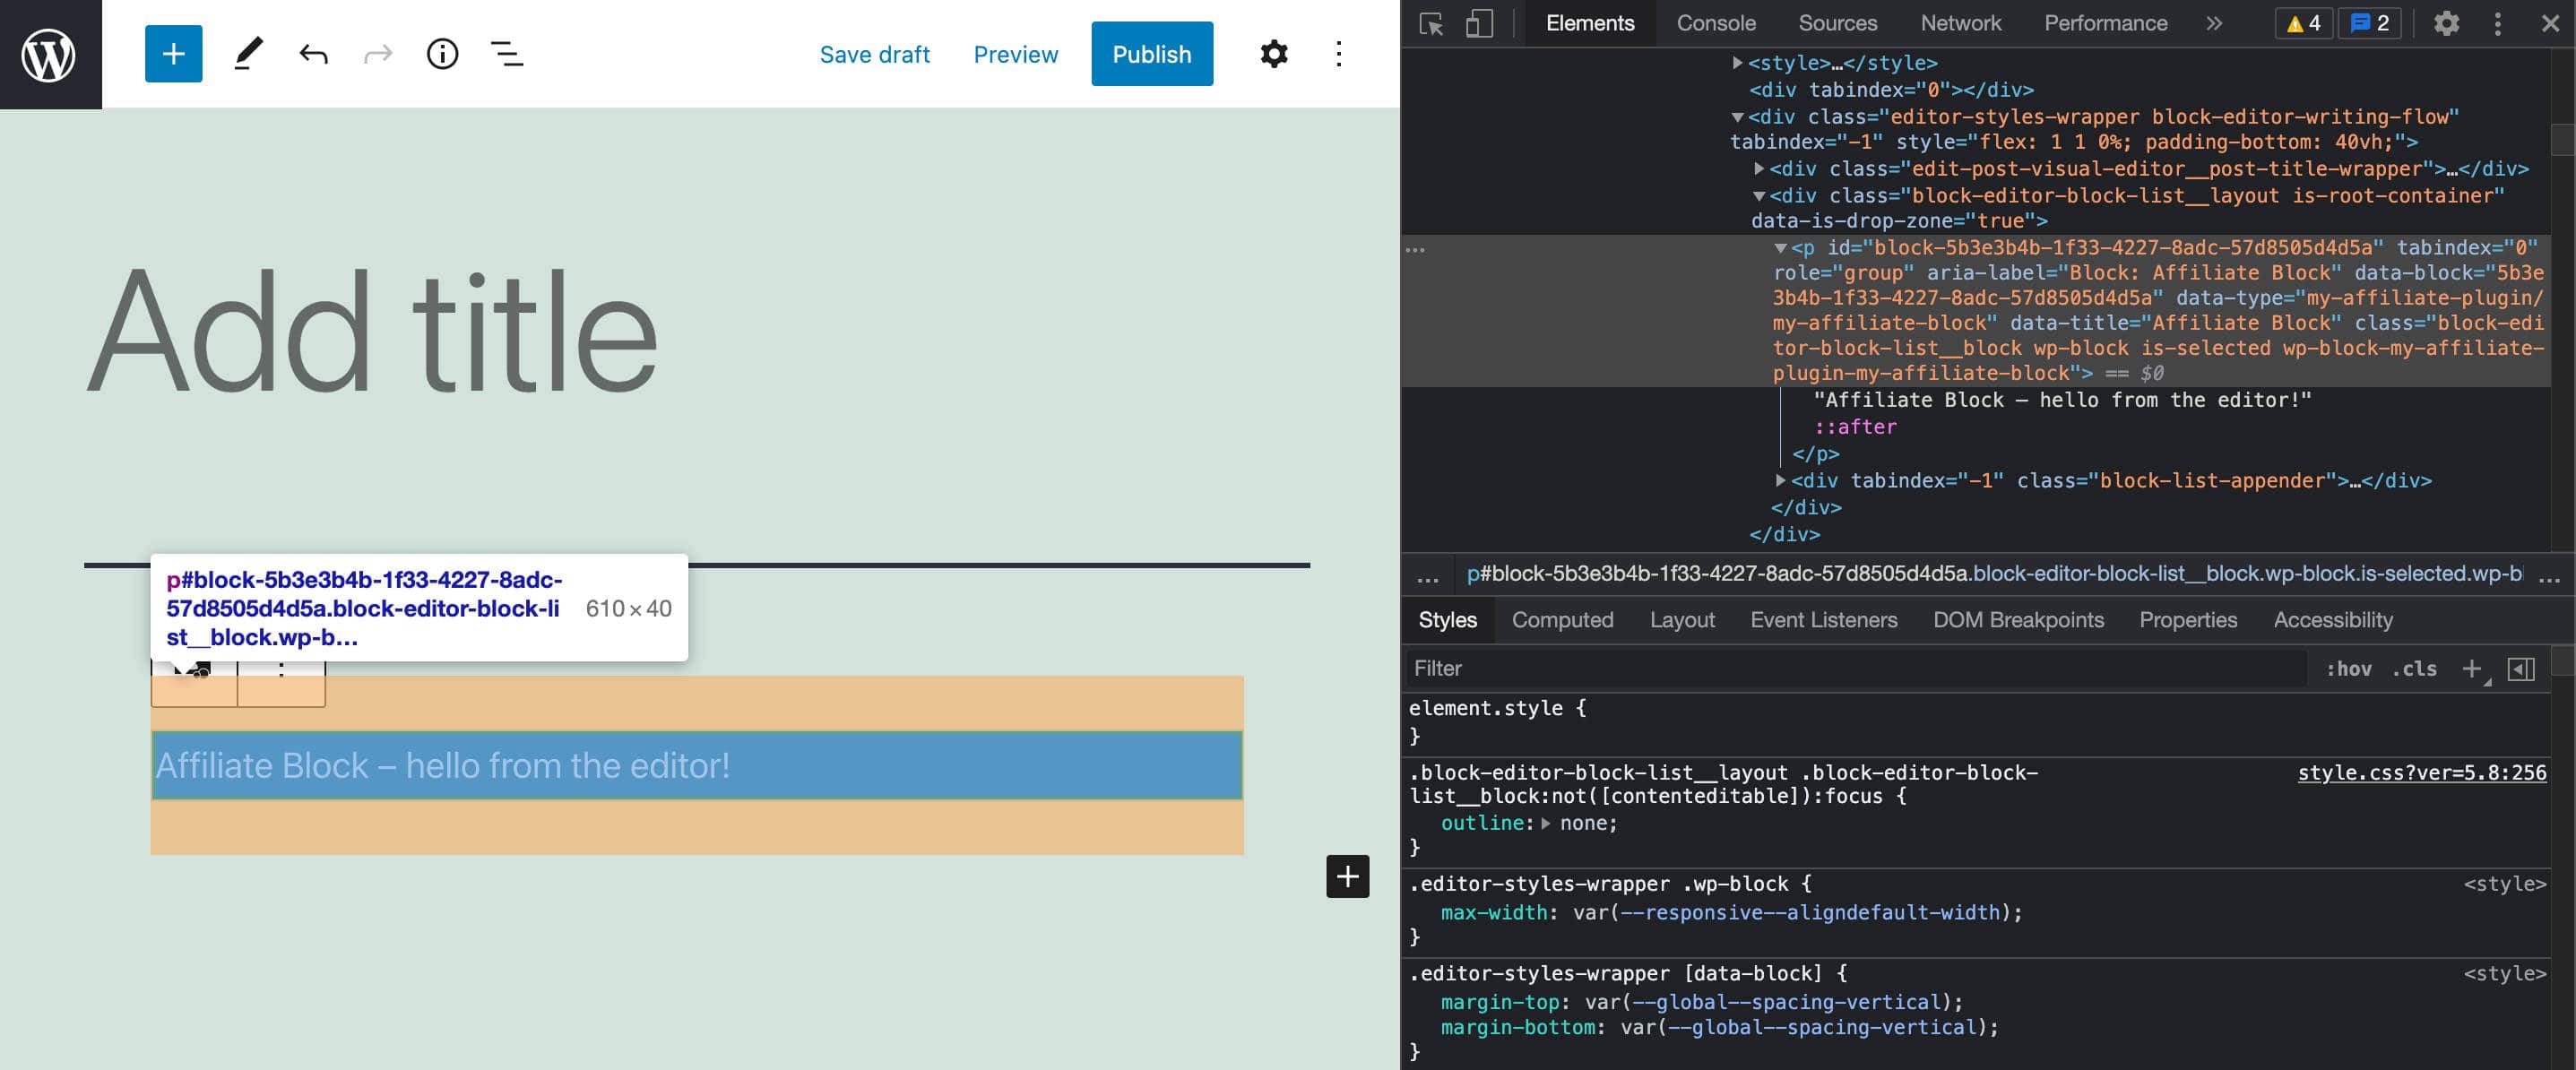This screenshot has height=1070, width=2576.
Task: Open the block inserter plus button
Action: tap(173, 54)
